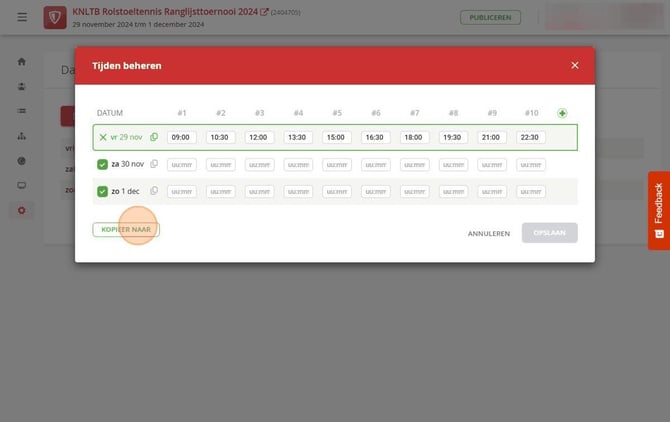Open settings gear in left sidebar

[x=21, y=210]
